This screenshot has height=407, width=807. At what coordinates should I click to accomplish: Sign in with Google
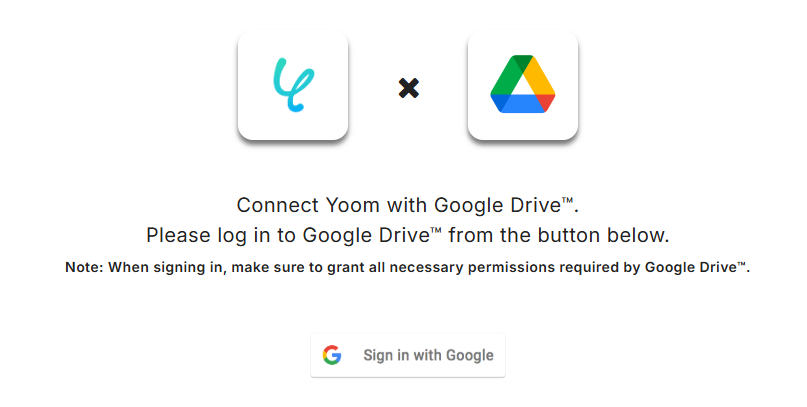tap(408, 356)
